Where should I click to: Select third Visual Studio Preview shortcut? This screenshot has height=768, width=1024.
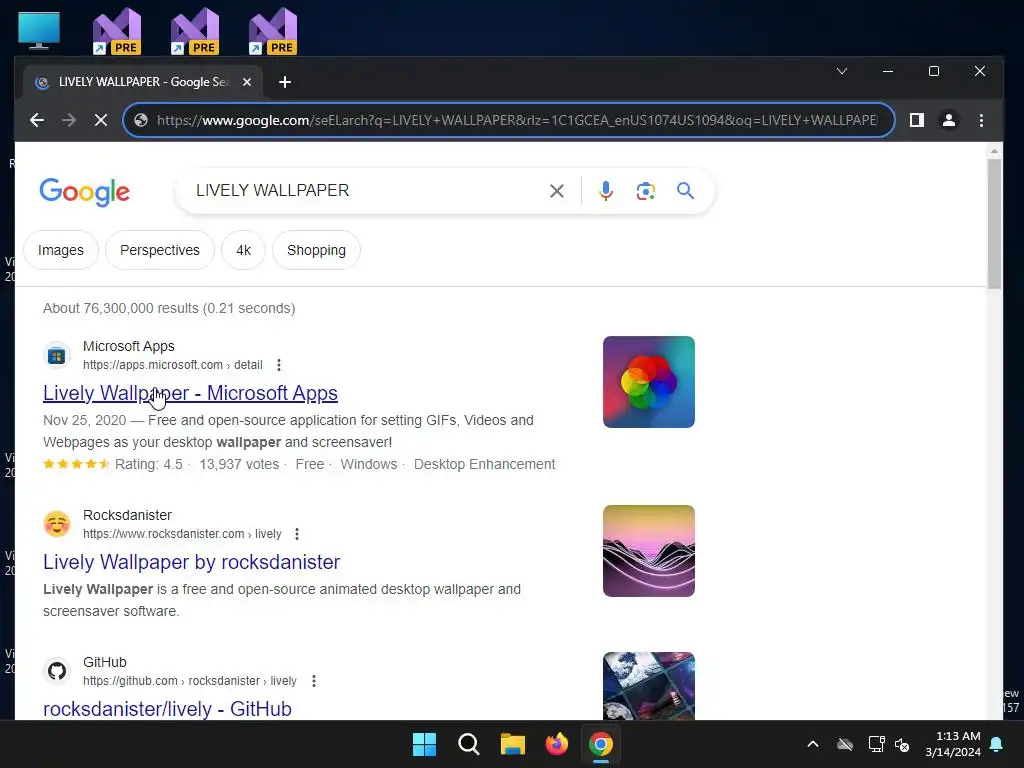273,31
